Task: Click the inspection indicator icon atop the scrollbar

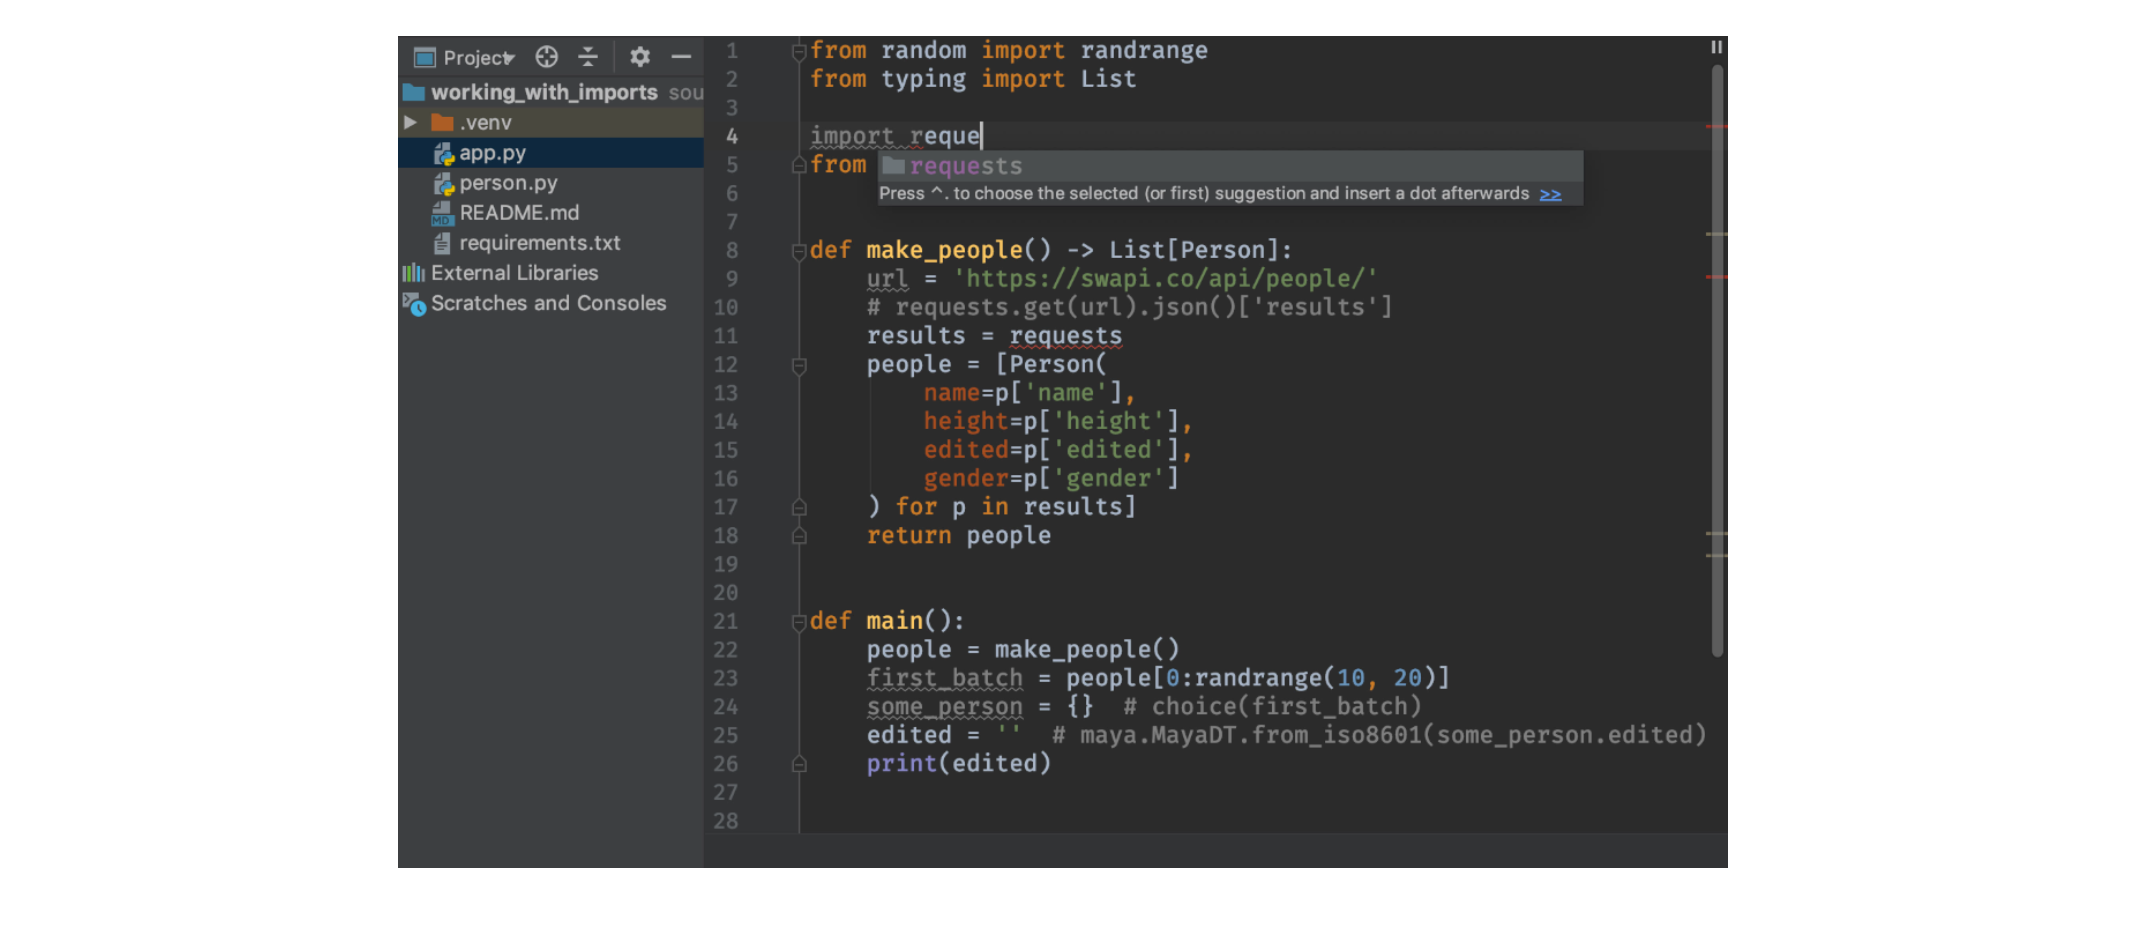Action: click(1716, 47)
